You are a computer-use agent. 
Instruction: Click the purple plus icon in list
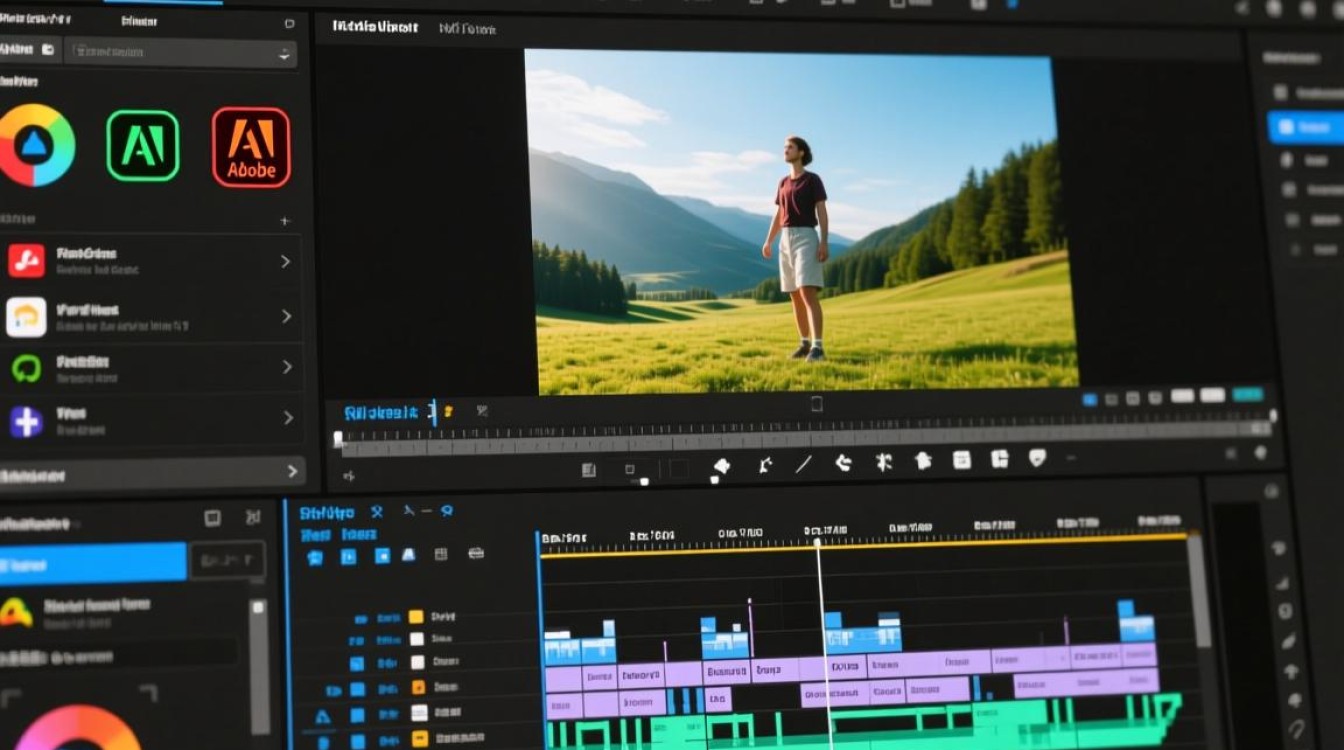[x=26, y=421]
